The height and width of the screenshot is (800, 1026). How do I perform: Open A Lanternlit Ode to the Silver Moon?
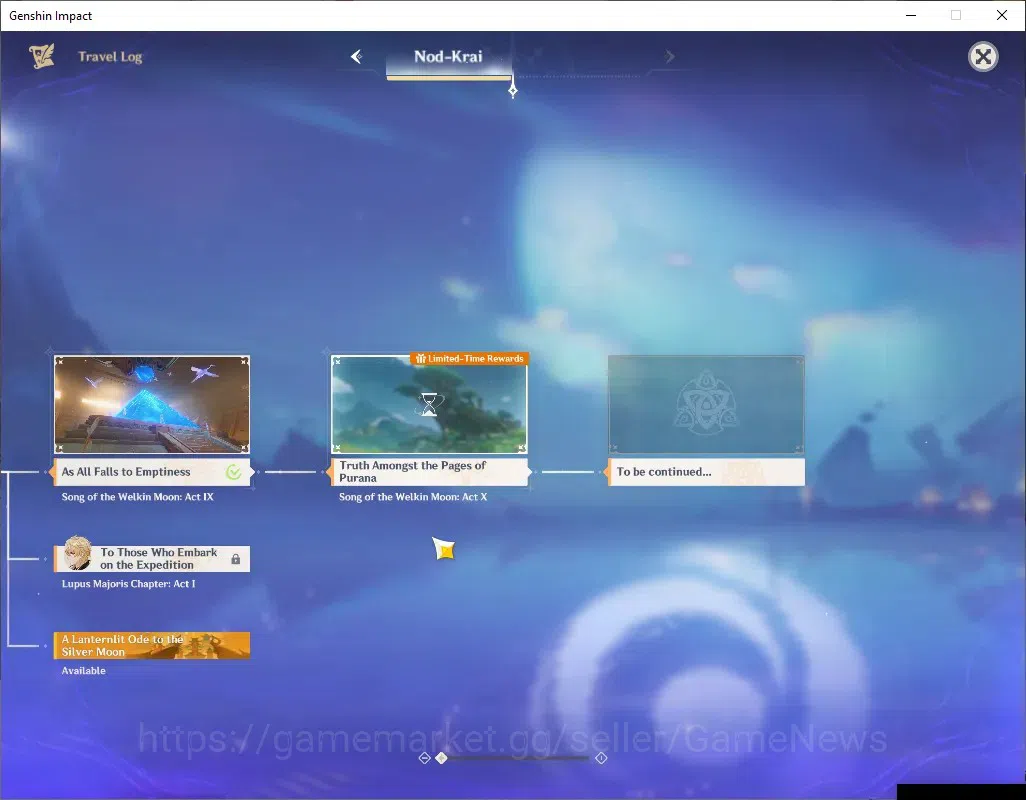point(152,646)
